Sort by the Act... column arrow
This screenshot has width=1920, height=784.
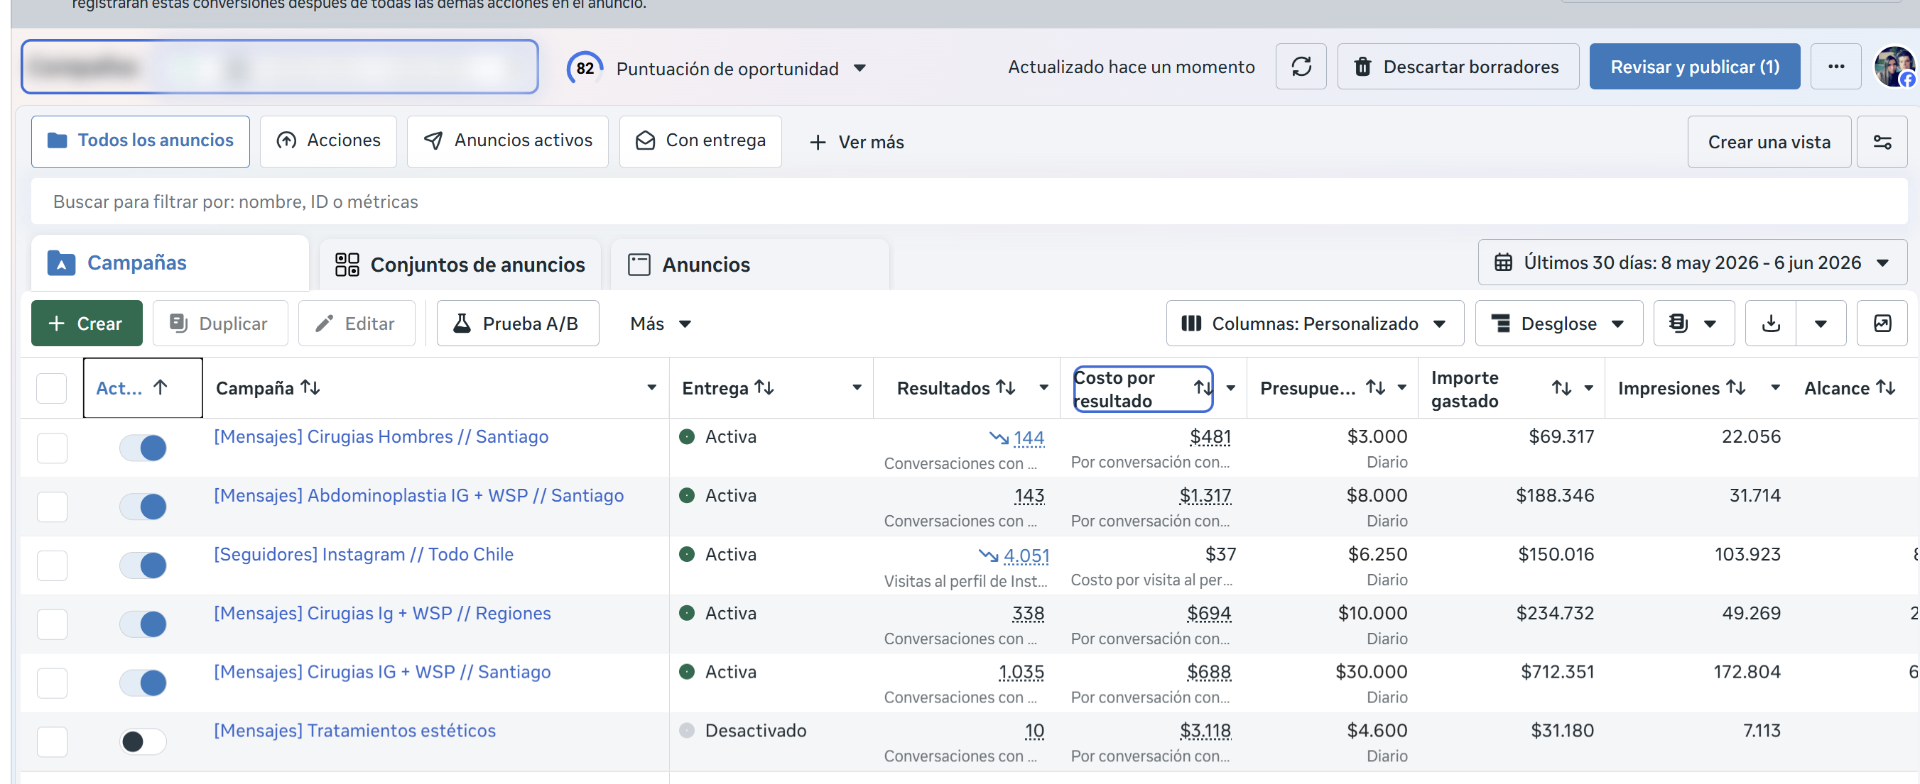(x=160, y=388)
